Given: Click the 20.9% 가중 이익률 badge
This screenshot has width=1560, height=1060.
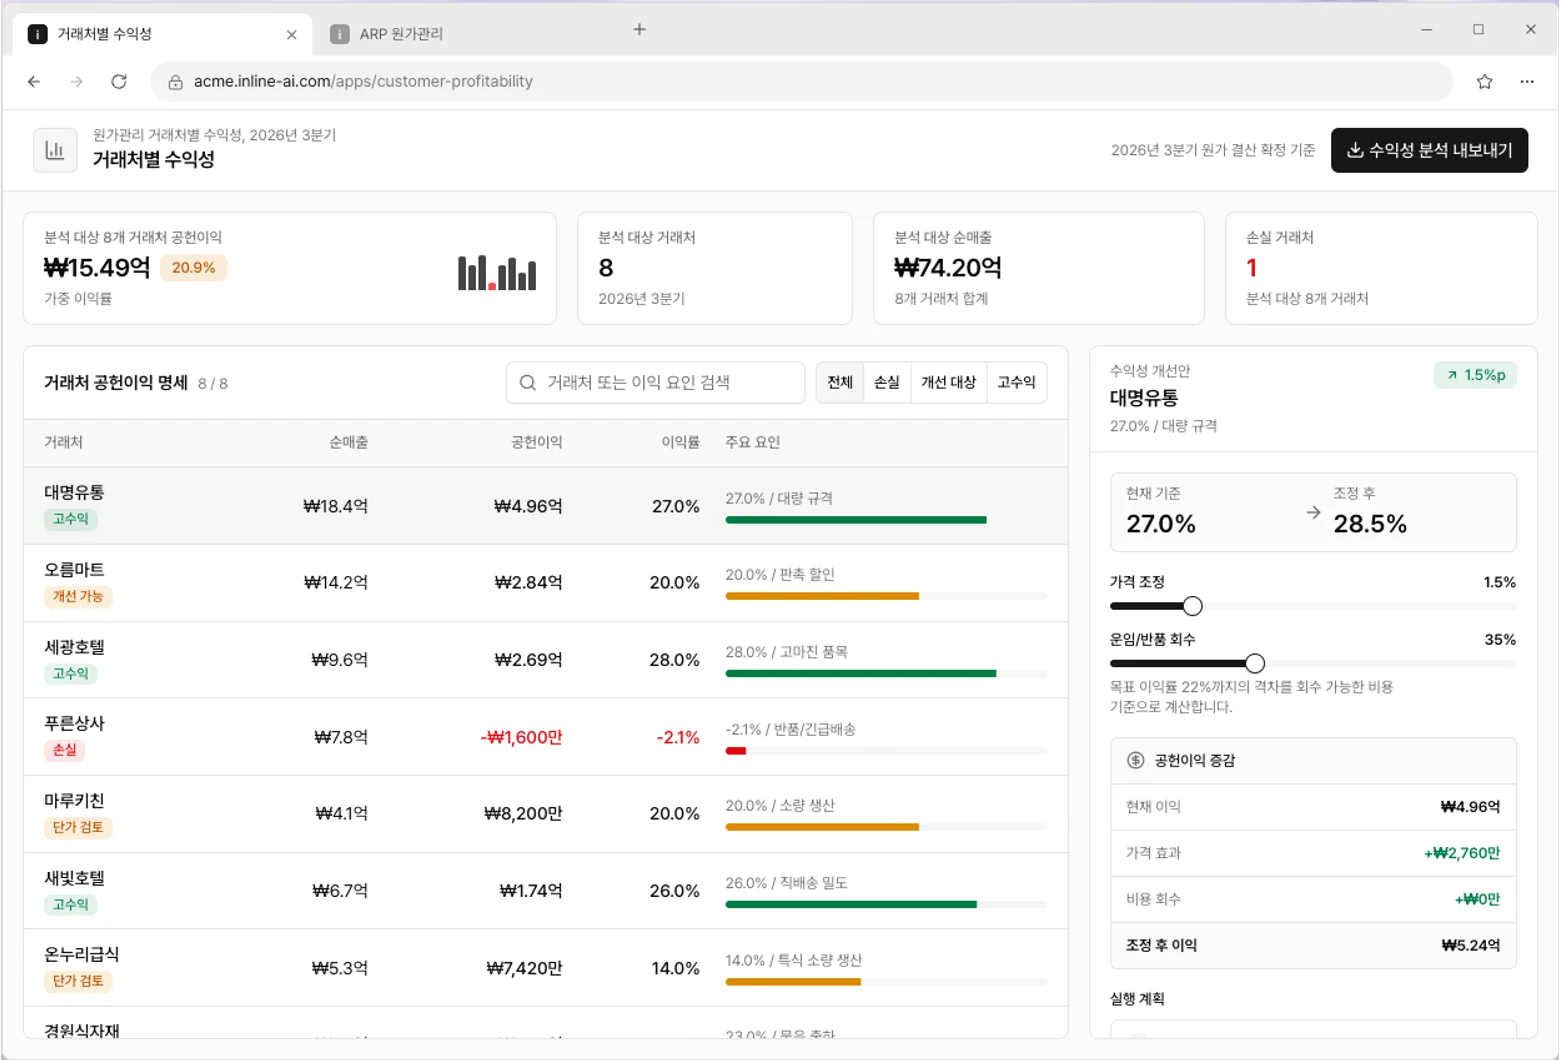Looking at the screenshot, I should 193,268.
